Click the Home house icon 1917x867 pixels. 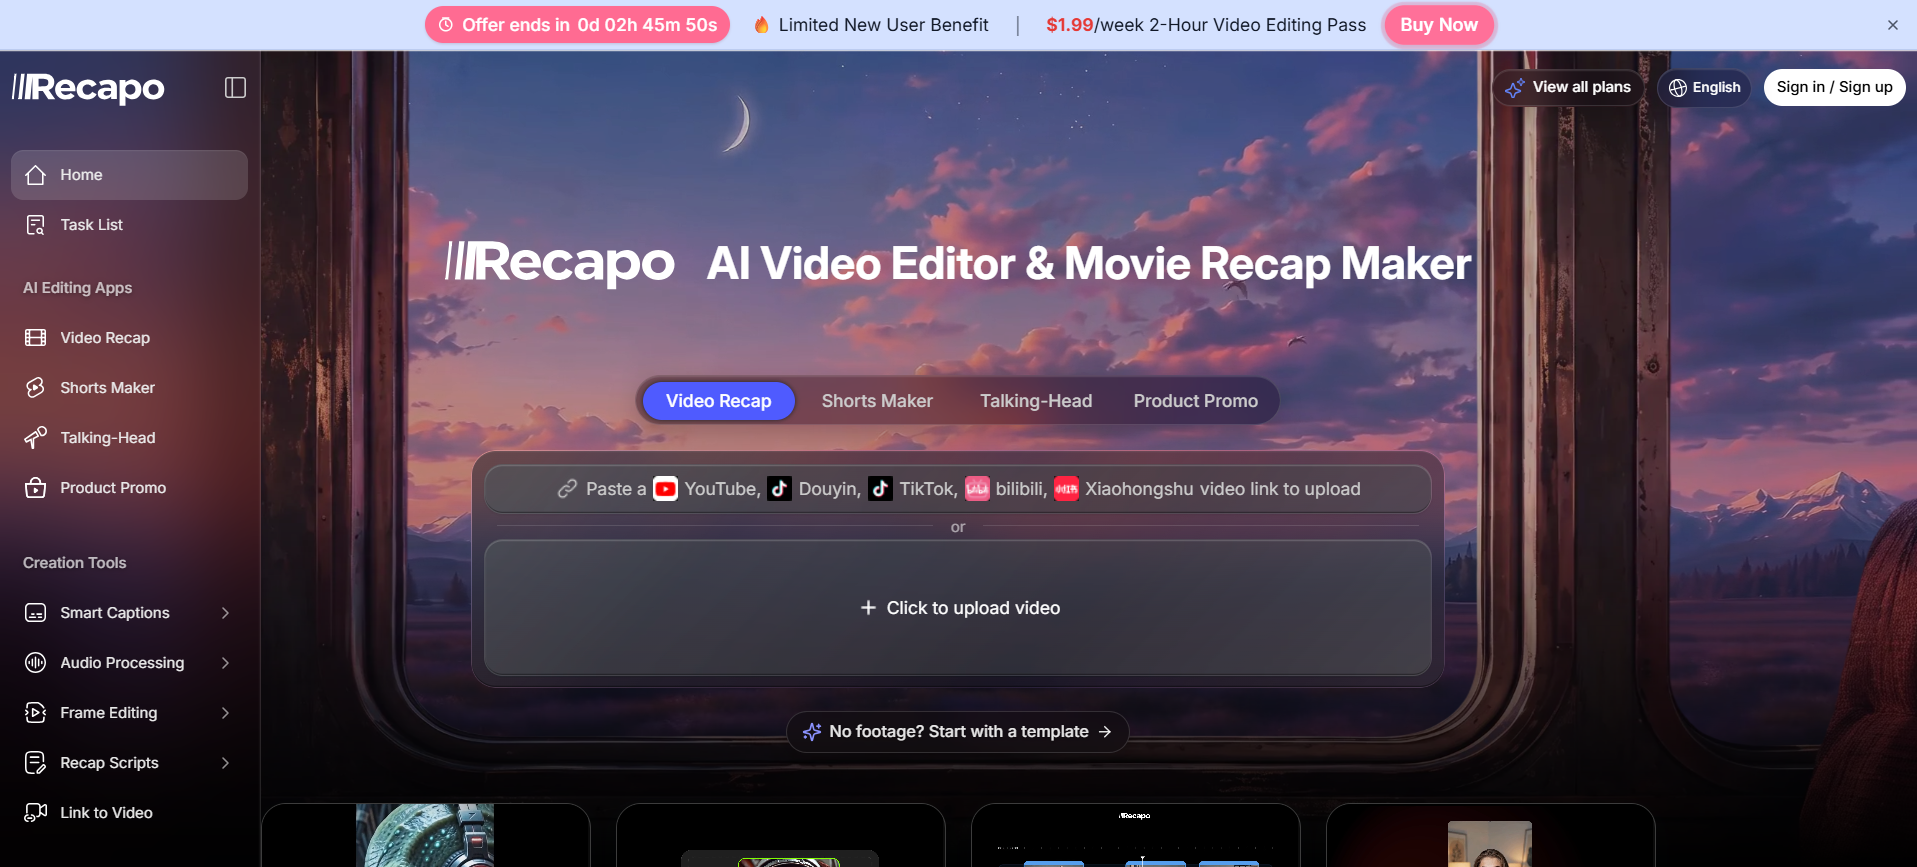(x=36, y=175)
